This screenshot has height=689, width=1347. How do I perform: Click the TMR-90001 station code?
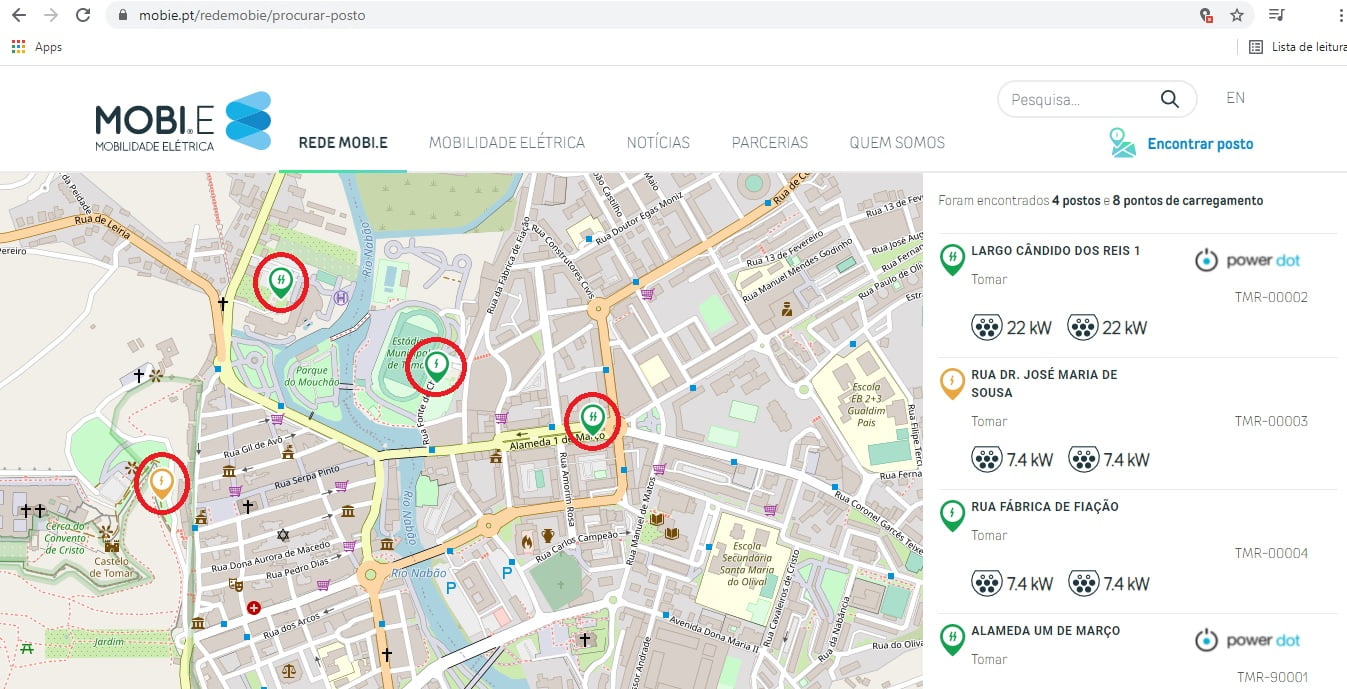point(1272,677)
